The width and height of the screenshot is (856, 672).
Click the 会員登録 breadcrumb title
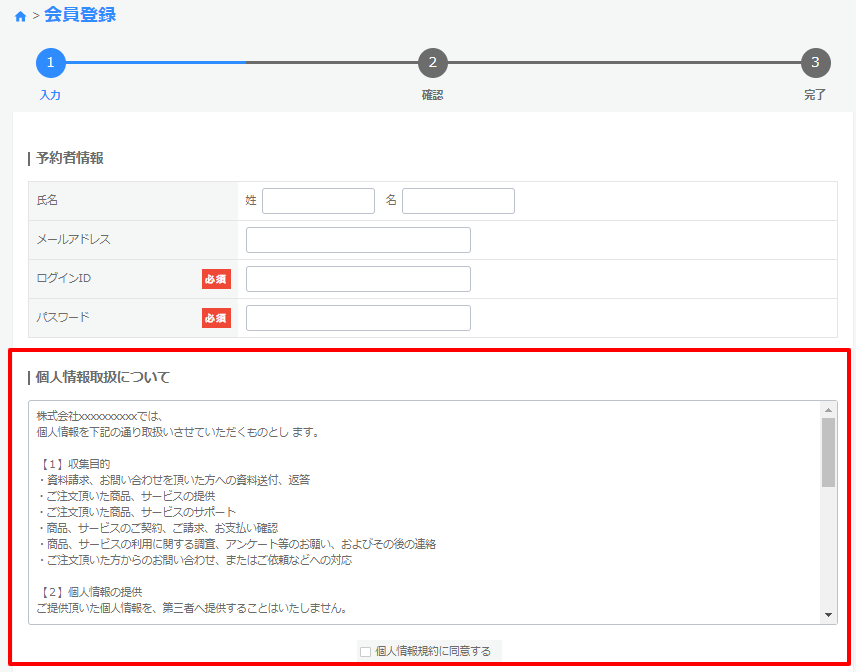point(80,15)
